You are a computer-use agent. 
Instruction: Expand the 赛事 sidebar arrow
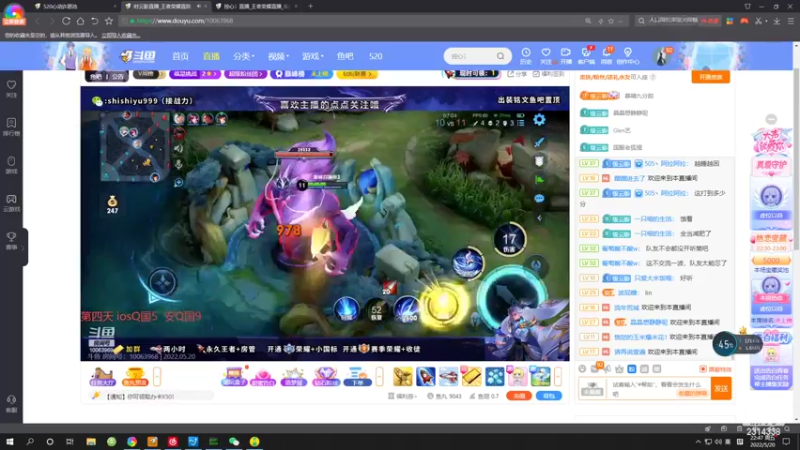tap(22, 247)
